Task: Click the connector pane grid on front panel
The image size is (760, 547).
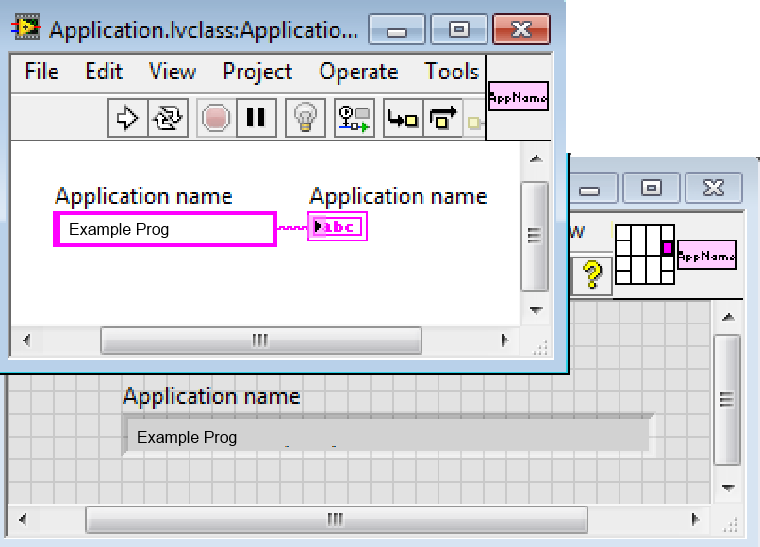Action: (x=643, y=254)
